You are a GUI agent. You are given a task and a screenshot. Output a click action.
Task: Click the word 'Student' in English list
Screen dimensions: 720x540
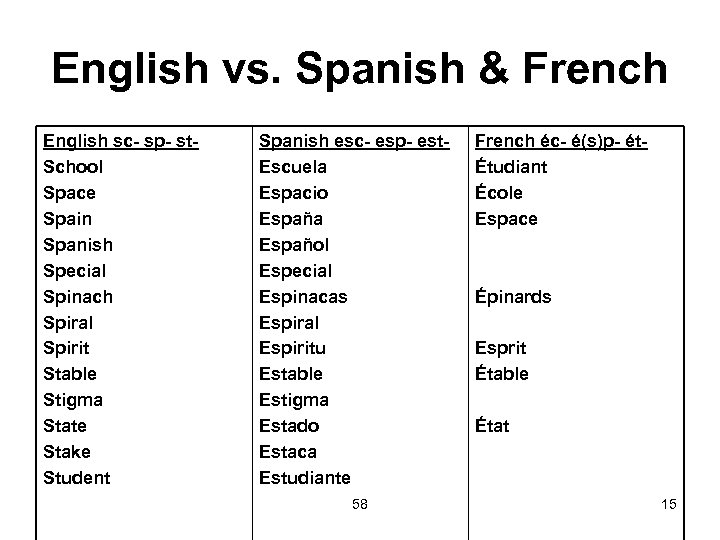click(77, 478)
